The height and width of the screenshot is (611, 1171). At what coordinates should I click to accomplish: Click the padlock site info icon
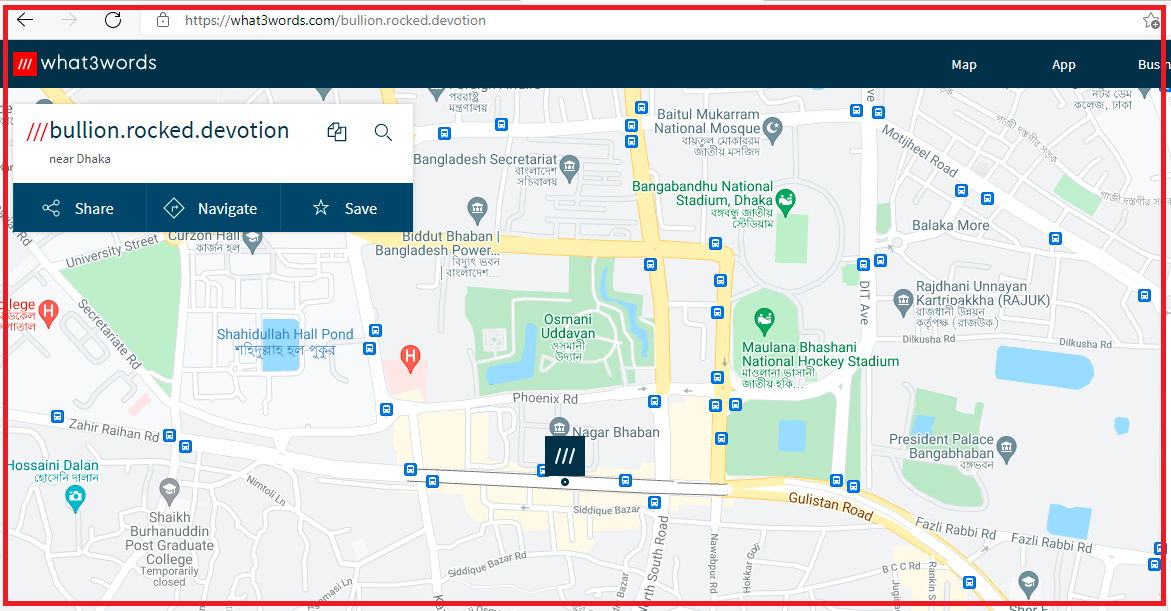tap(163, 20)
